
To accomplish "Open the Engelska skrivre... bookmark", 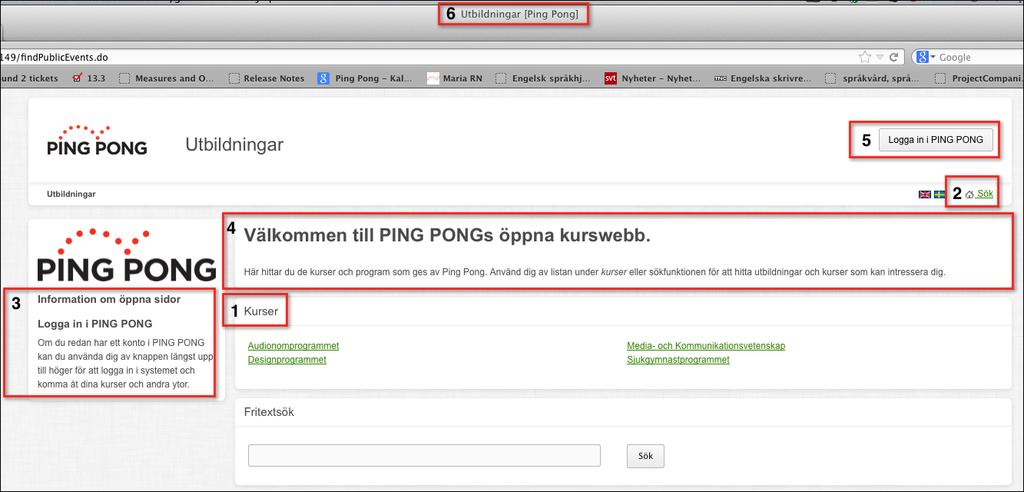I will tap(763, 78).
